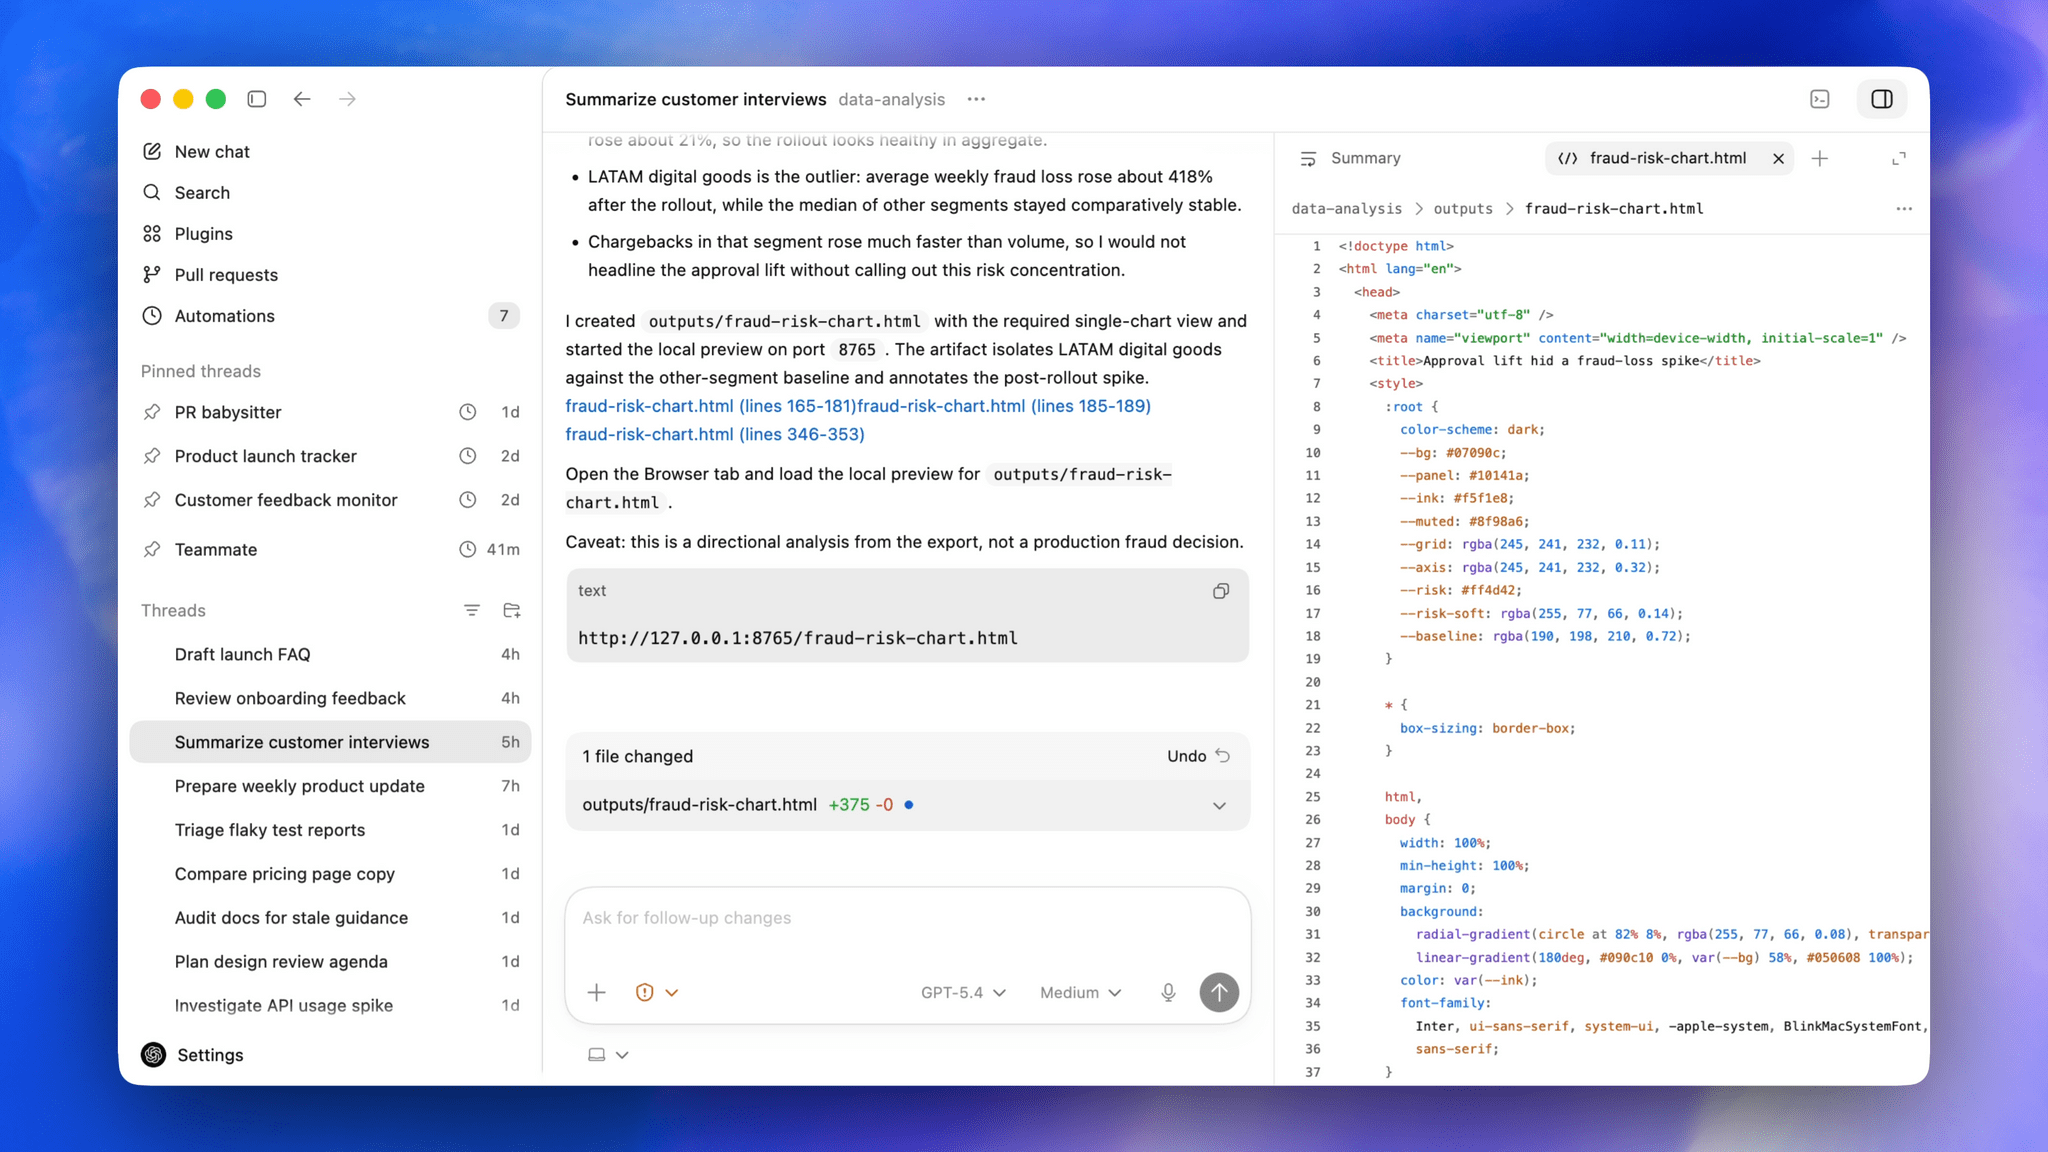Undo the file change
This screenshot has width=2048, height=1152.
tap(1196, 756)
